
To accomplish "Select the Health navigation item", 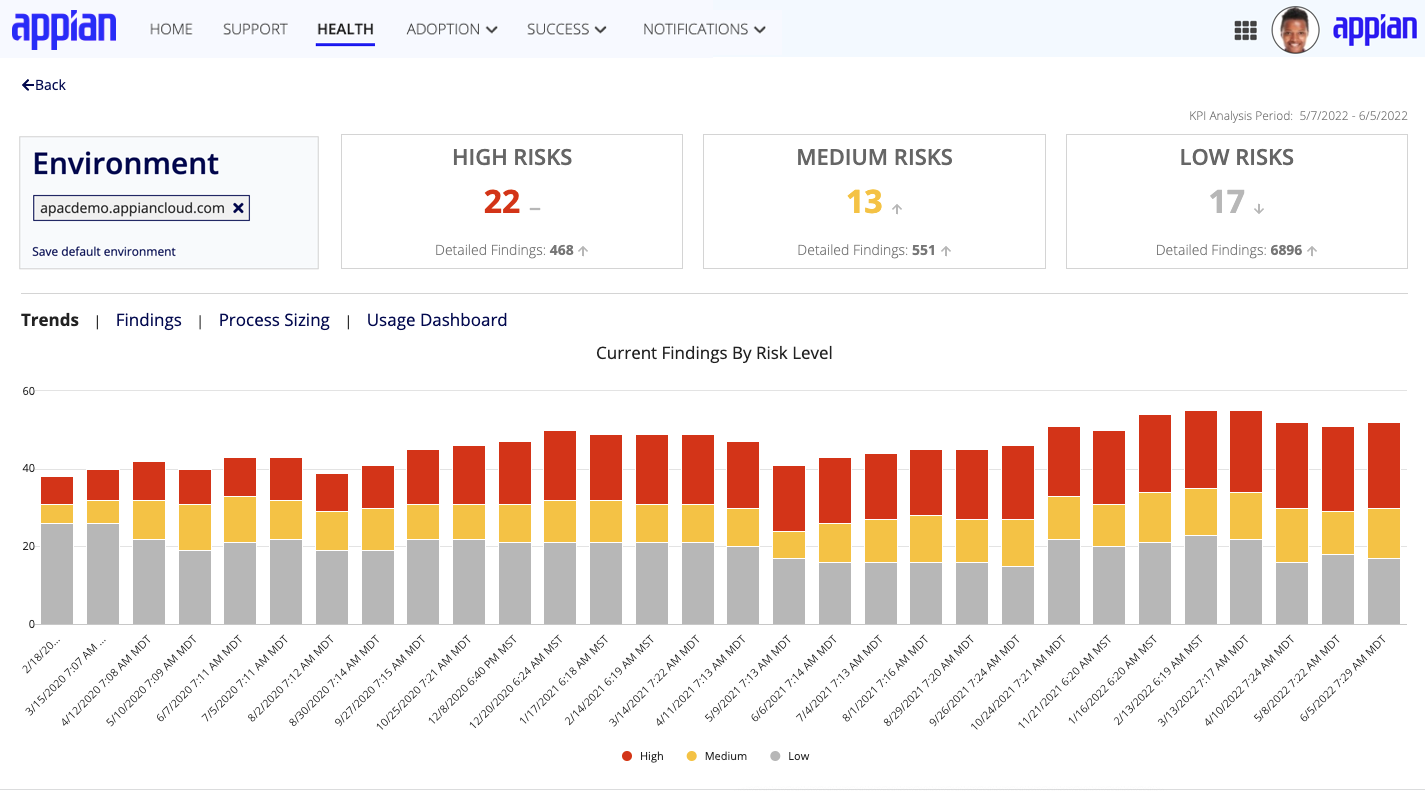I will pyautogui.click(x=345, y=29).
